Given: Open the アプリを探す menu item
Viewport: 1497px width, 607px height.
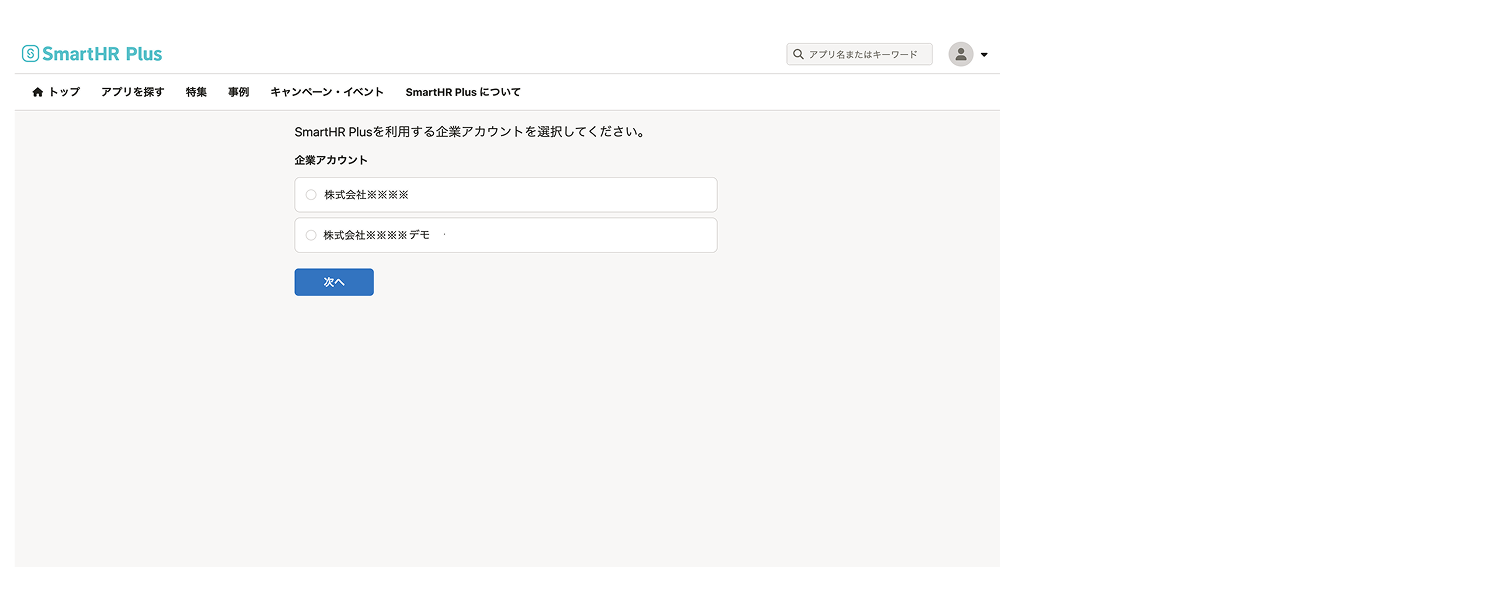Looking at the screenshot, I should (132, 92).
